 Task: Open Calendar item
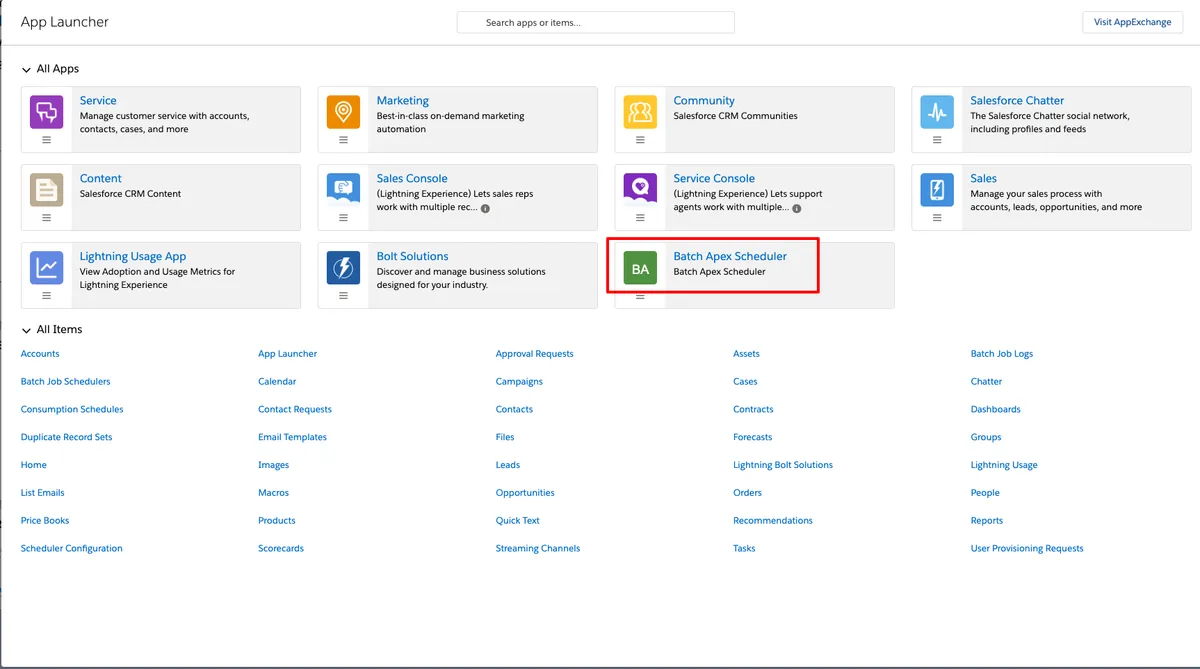(x=277, y=382)
